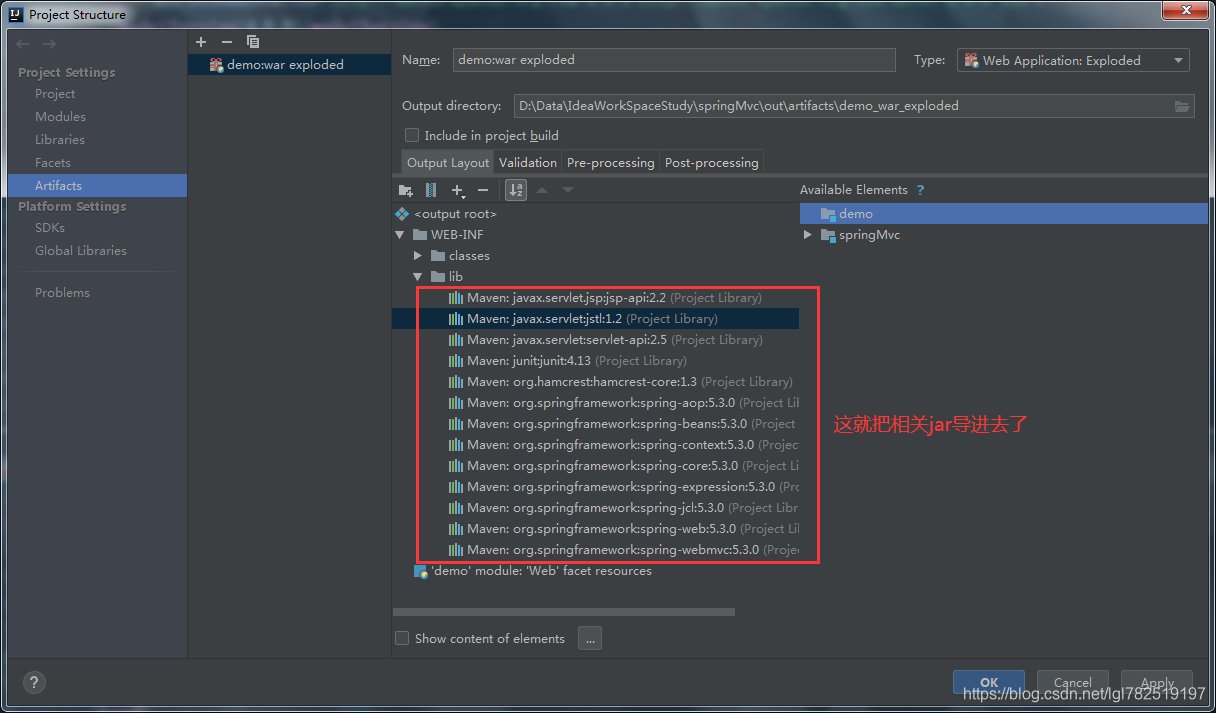This screenshot has width=1216, height=713.
Task: Open the Pre-processing tab
Action: 610,163
